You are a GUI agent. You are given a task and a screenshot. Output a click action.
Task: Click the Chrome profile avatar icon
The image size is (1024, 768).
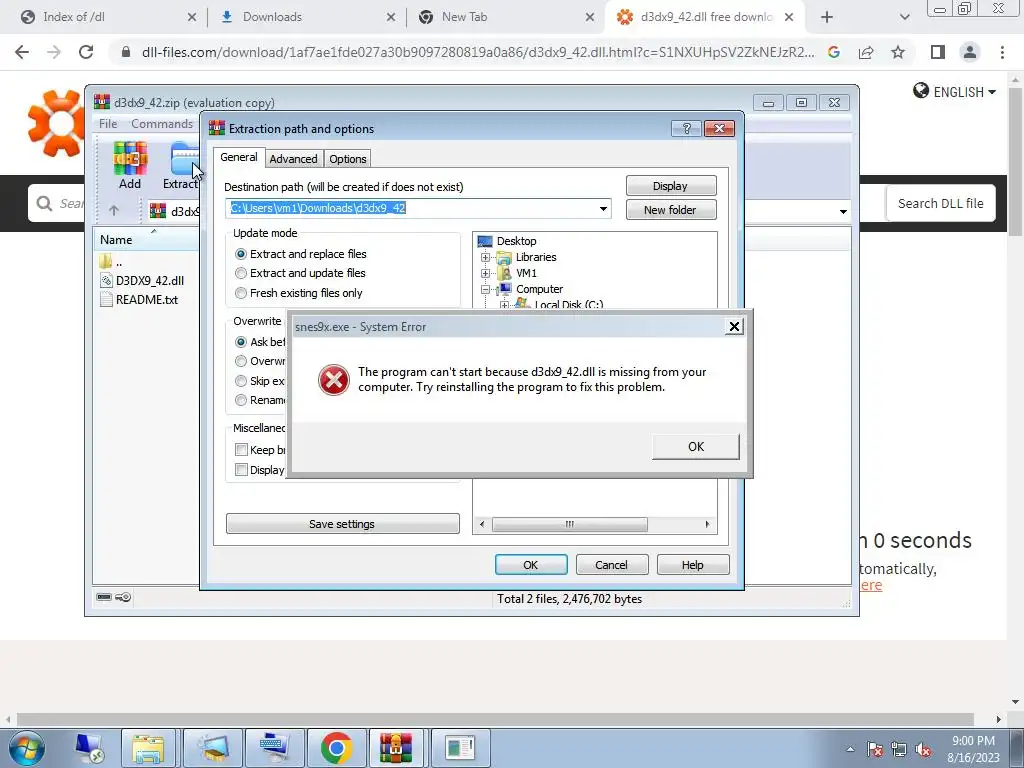click(x=970, y=52)
